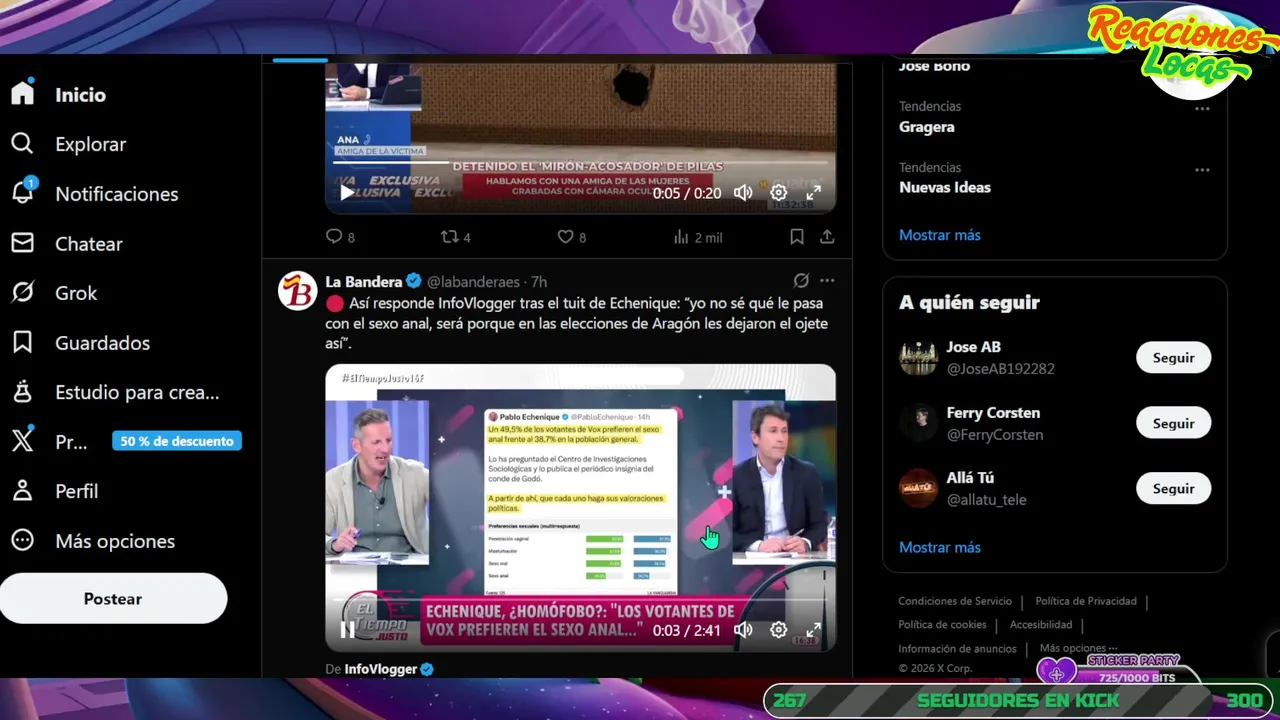Click the Grok logo icon
The width and height of the screenshot is (1280, 720).
pos(22,293)
